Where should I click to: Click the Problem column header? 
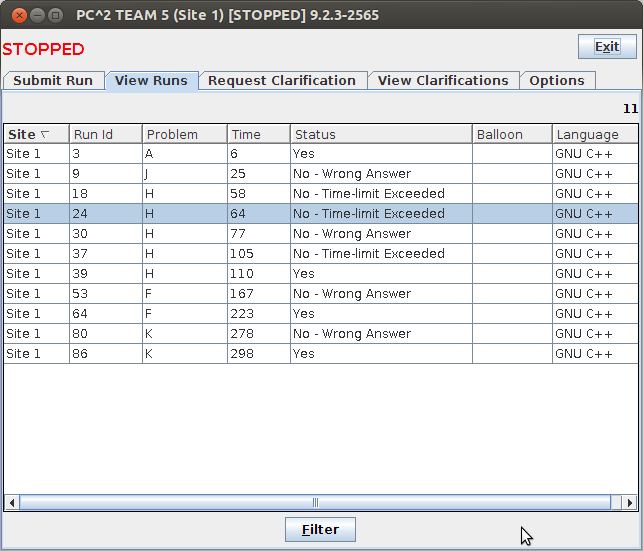point(184,134)
